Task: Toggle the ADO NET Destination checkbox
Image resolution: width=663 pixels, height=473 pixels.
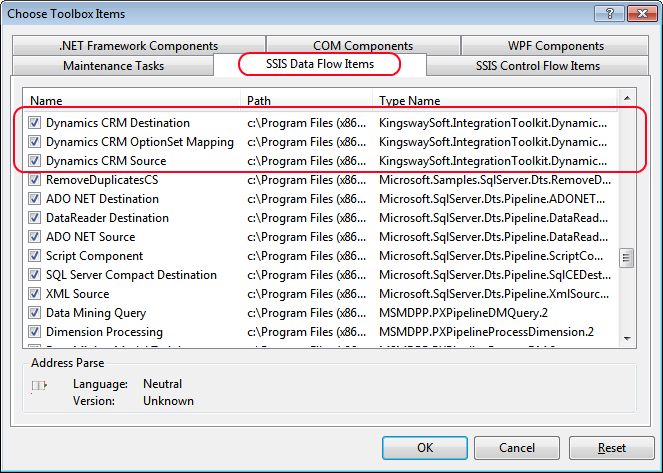Action: tap(34, 199)
